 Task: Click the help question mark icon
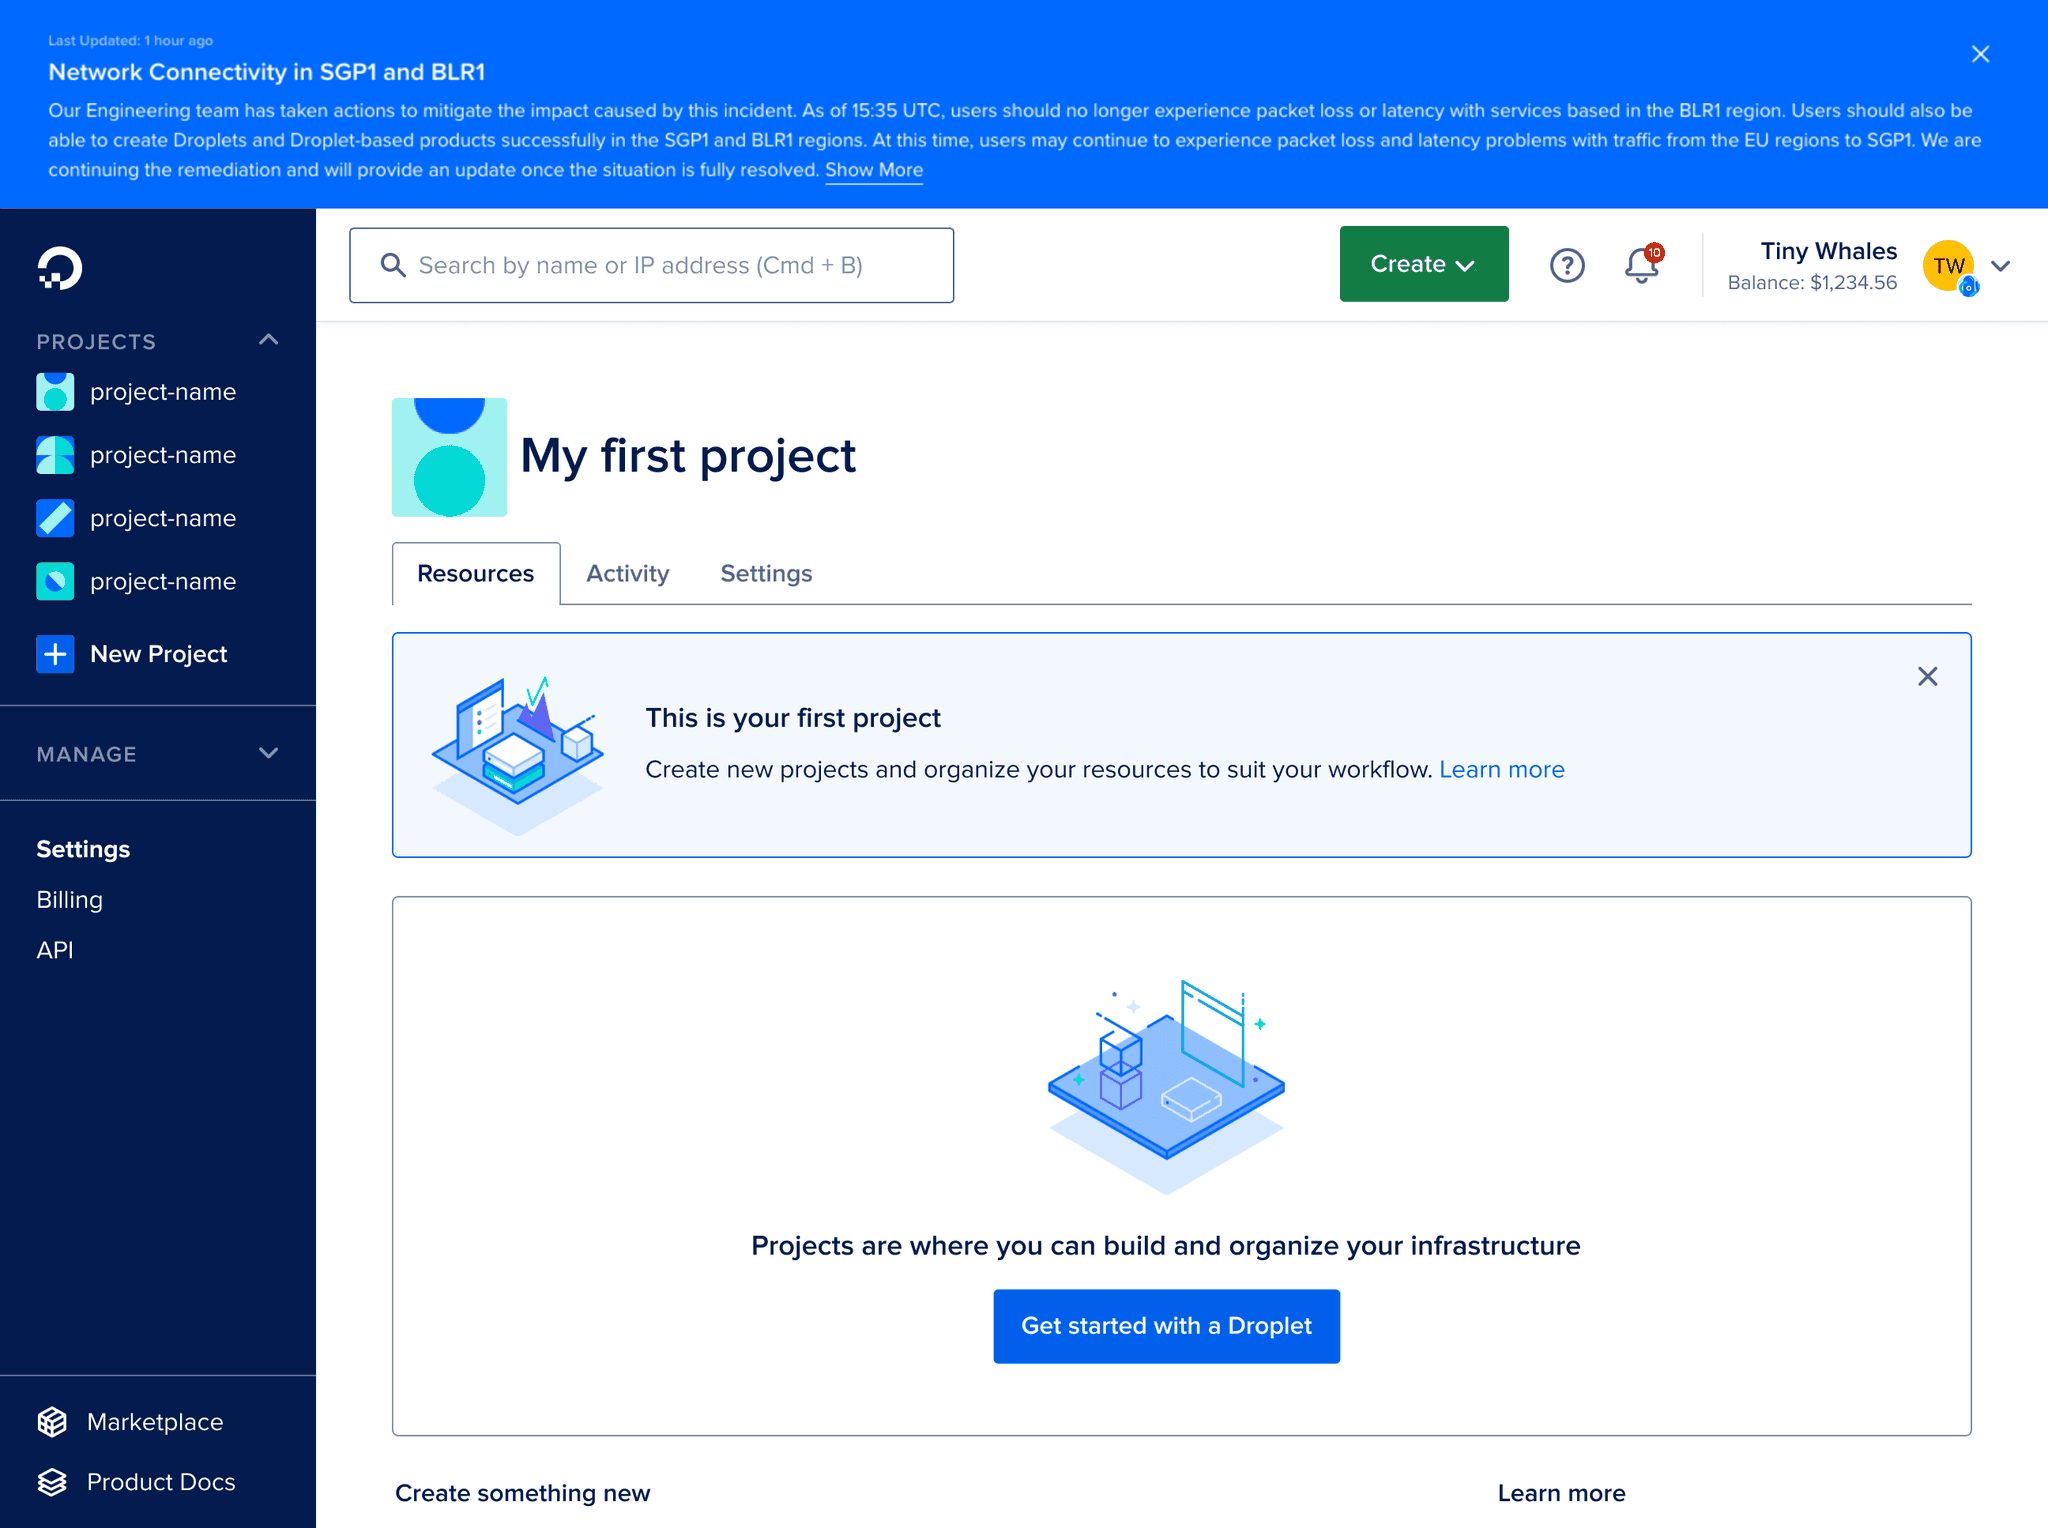[1568, 265]
